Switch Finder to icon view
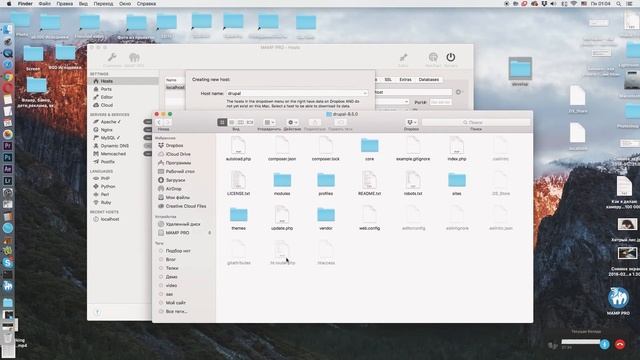The image size is (640, 360). pos(222,122)
